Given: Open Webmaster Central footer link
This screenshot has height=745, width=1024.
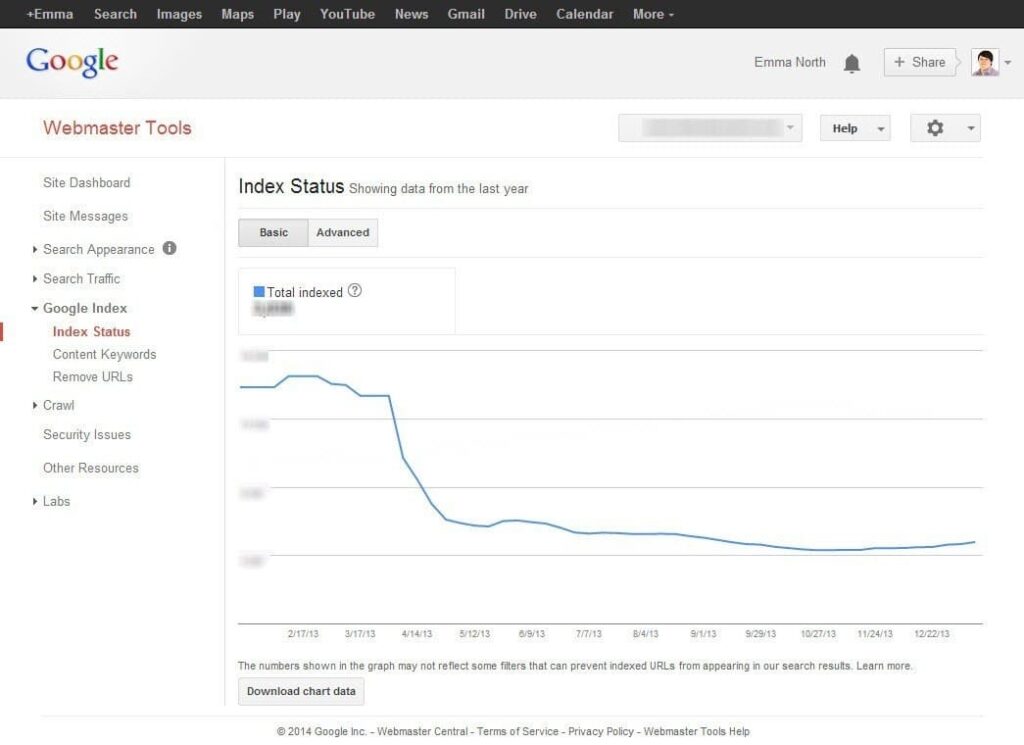Looking at the screenshot, I should click(423, 732).
